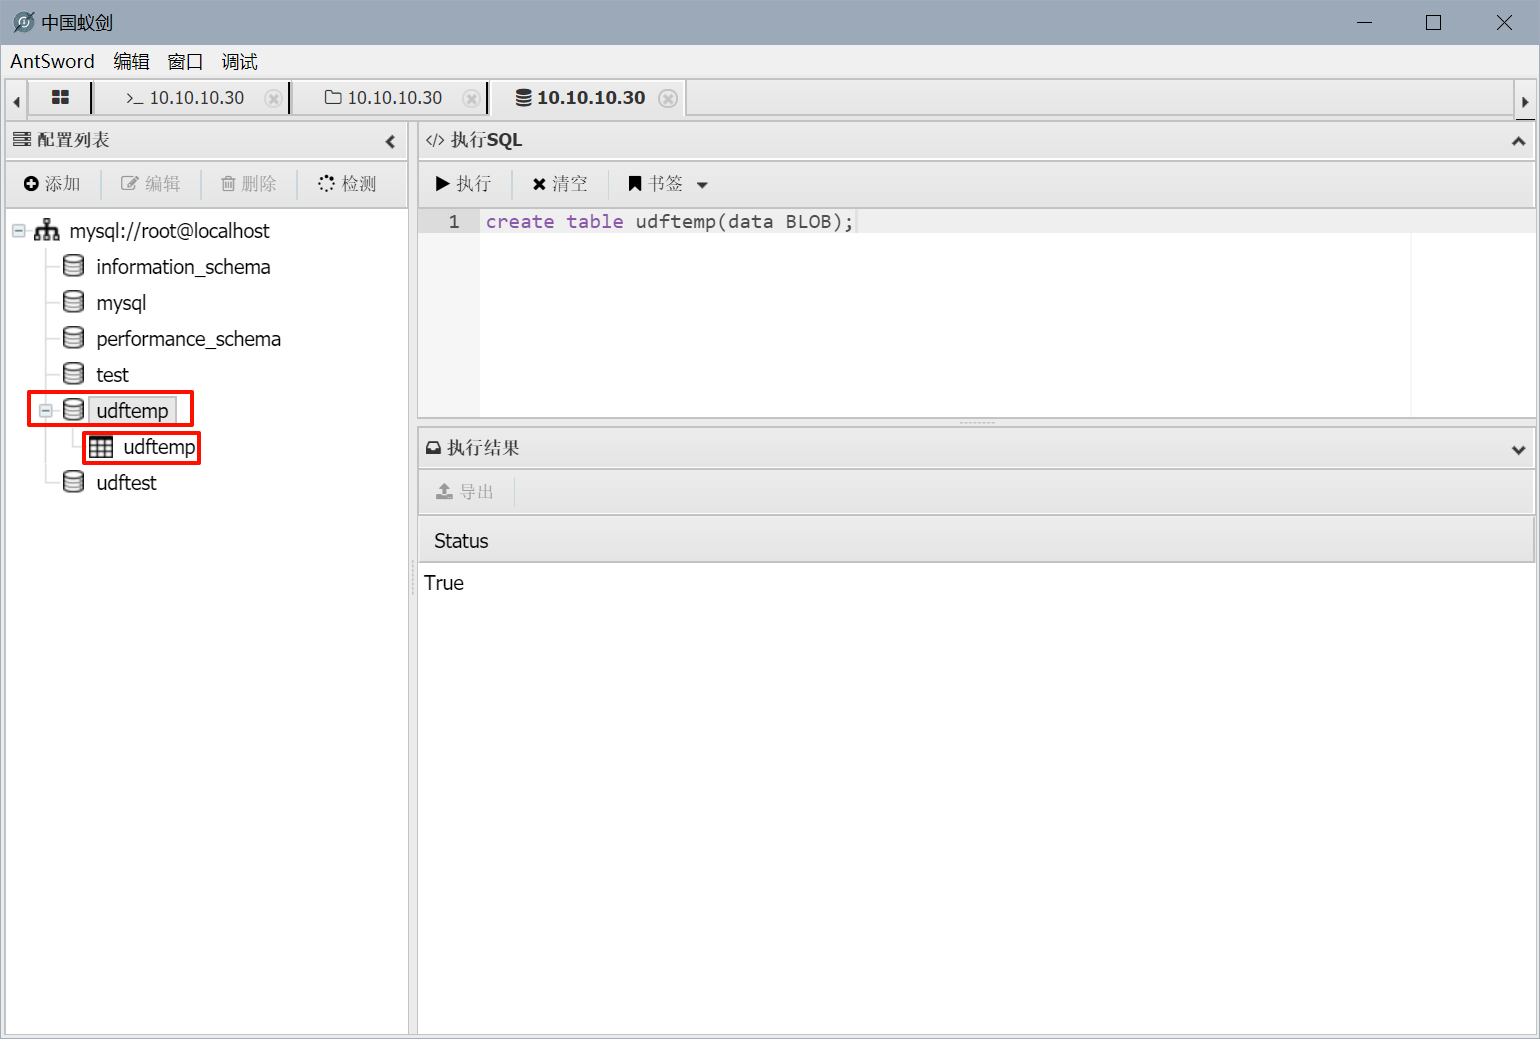Open the Bookmarks (书签) dropdown arrow
The image size is (1540, 1039).
click(x=702, y=185)
